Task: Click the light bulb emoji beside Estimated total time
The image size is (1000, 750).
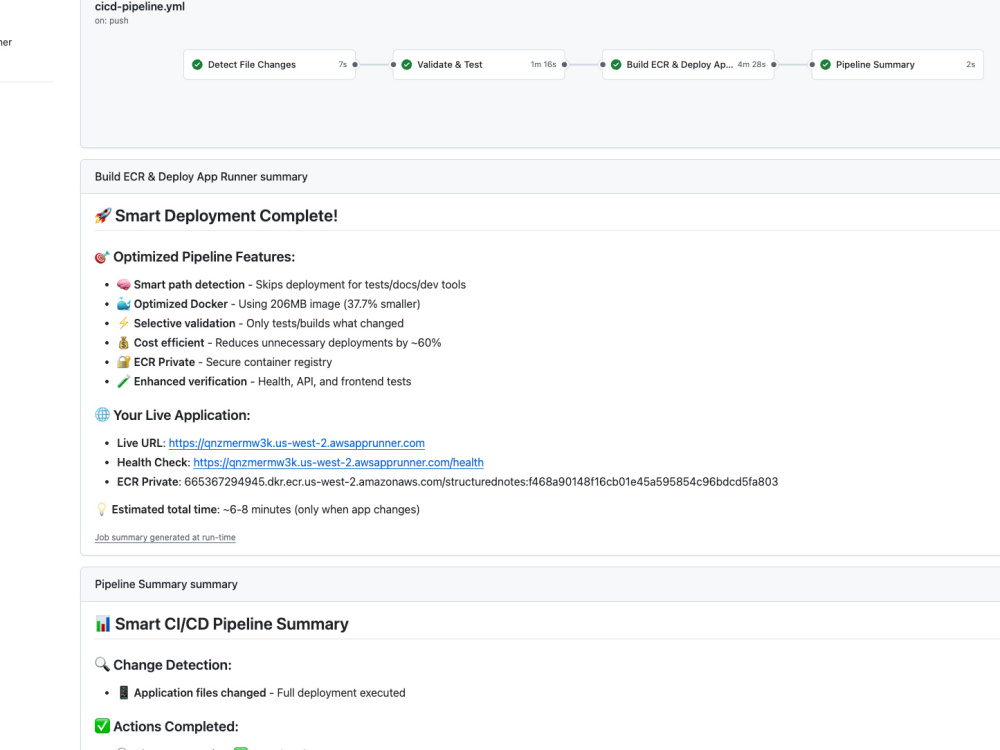Action: pyautogui.click(x=101, y=510)
